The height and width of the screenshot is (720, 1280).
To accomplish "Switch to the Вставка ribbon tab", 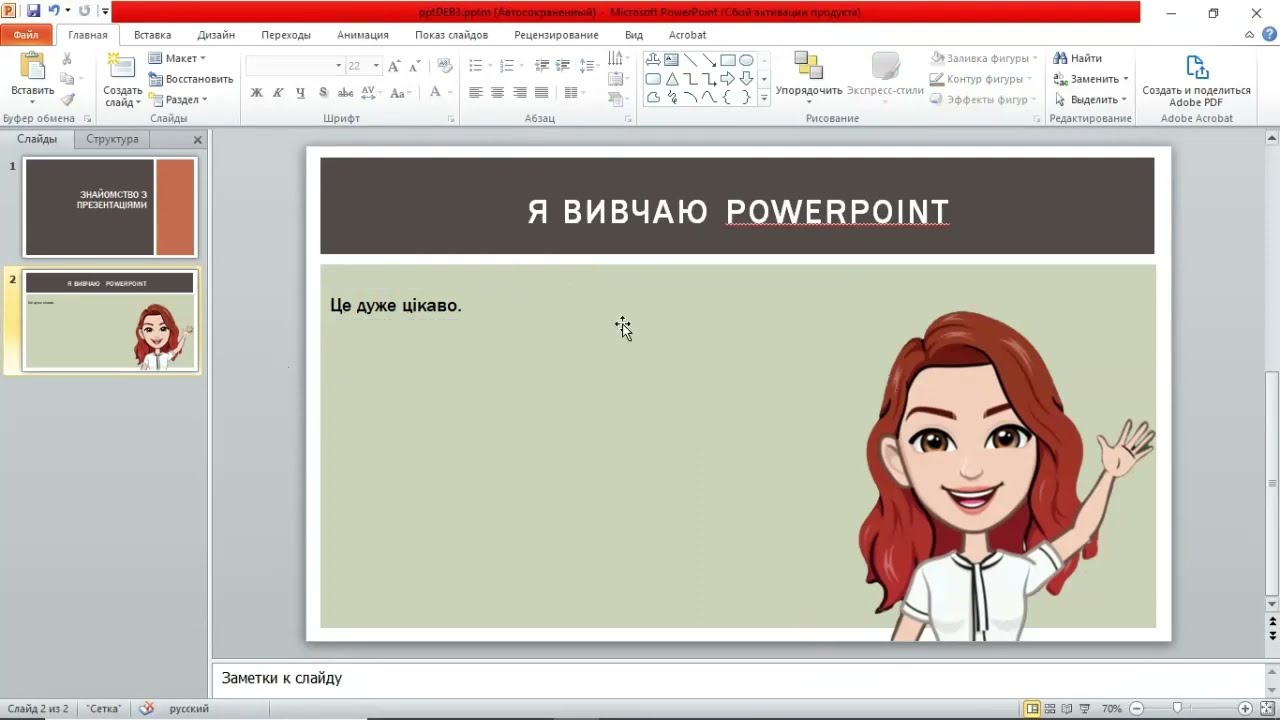I will point(152,35).
